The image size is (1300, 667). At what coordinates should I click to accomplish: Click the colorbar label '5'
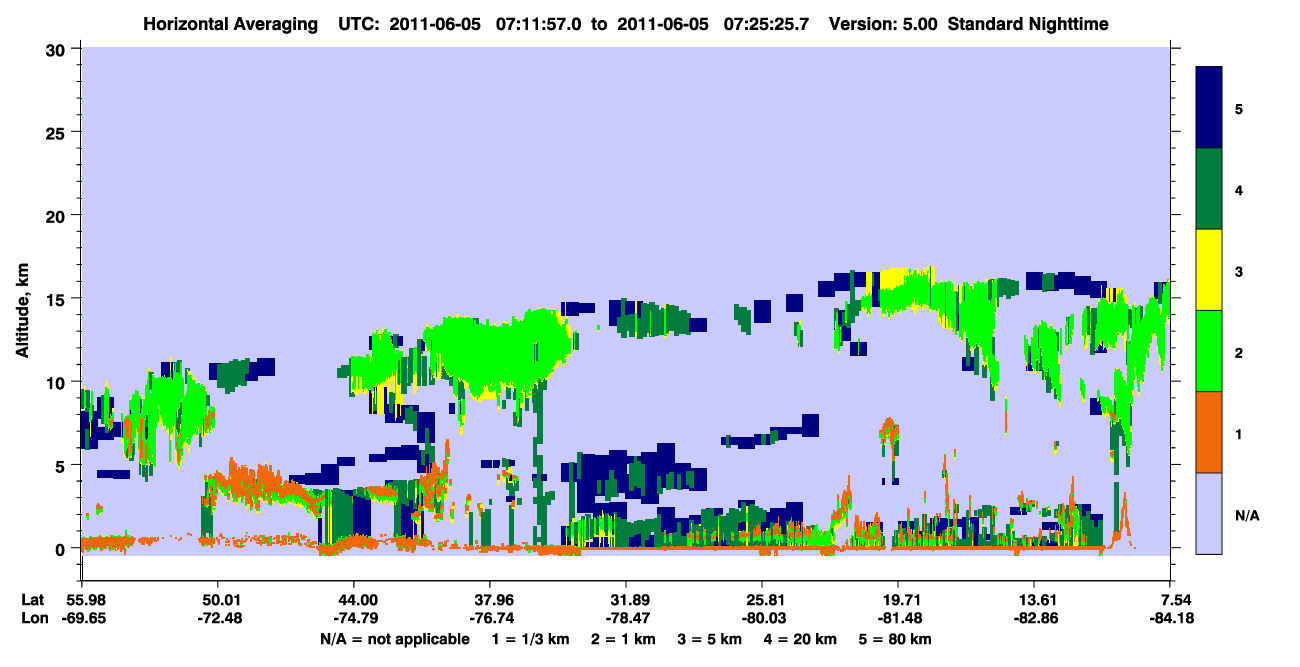click(x=1239, y=108)
